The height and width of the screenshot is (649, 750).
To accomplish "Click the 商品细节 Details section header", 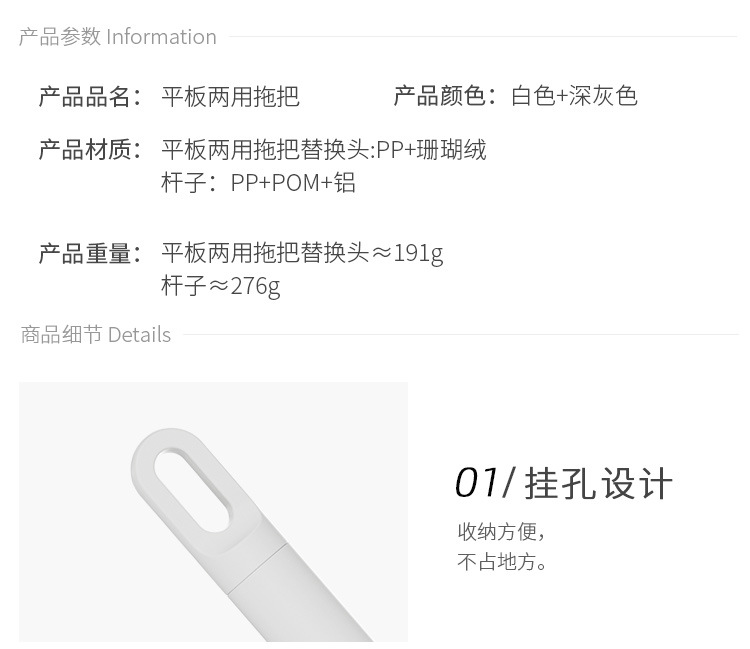I will pos(96,335).
